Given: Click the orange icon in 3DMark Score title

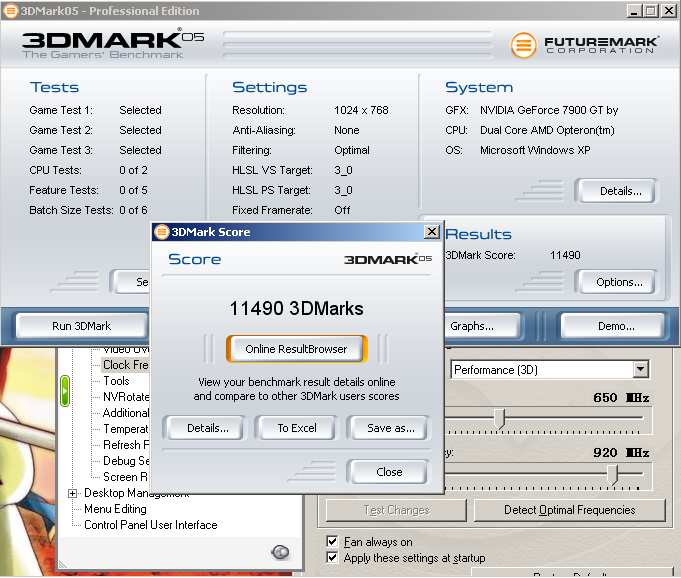Looking at the screenshot, I should pos(162,232).
